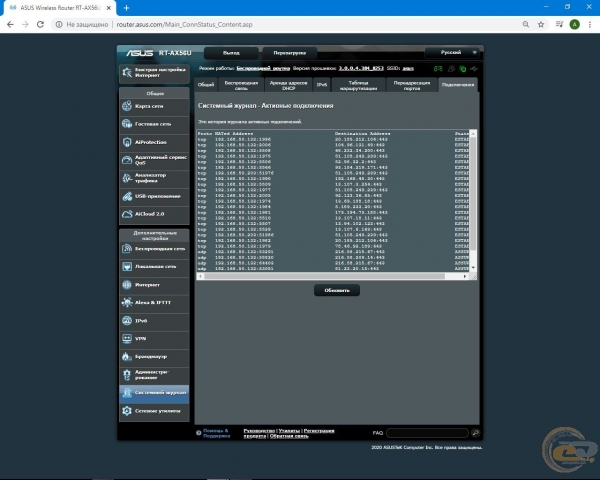Click the gamepad status icon in the header
Screen dimensions: 600x480
click(438, 69)
